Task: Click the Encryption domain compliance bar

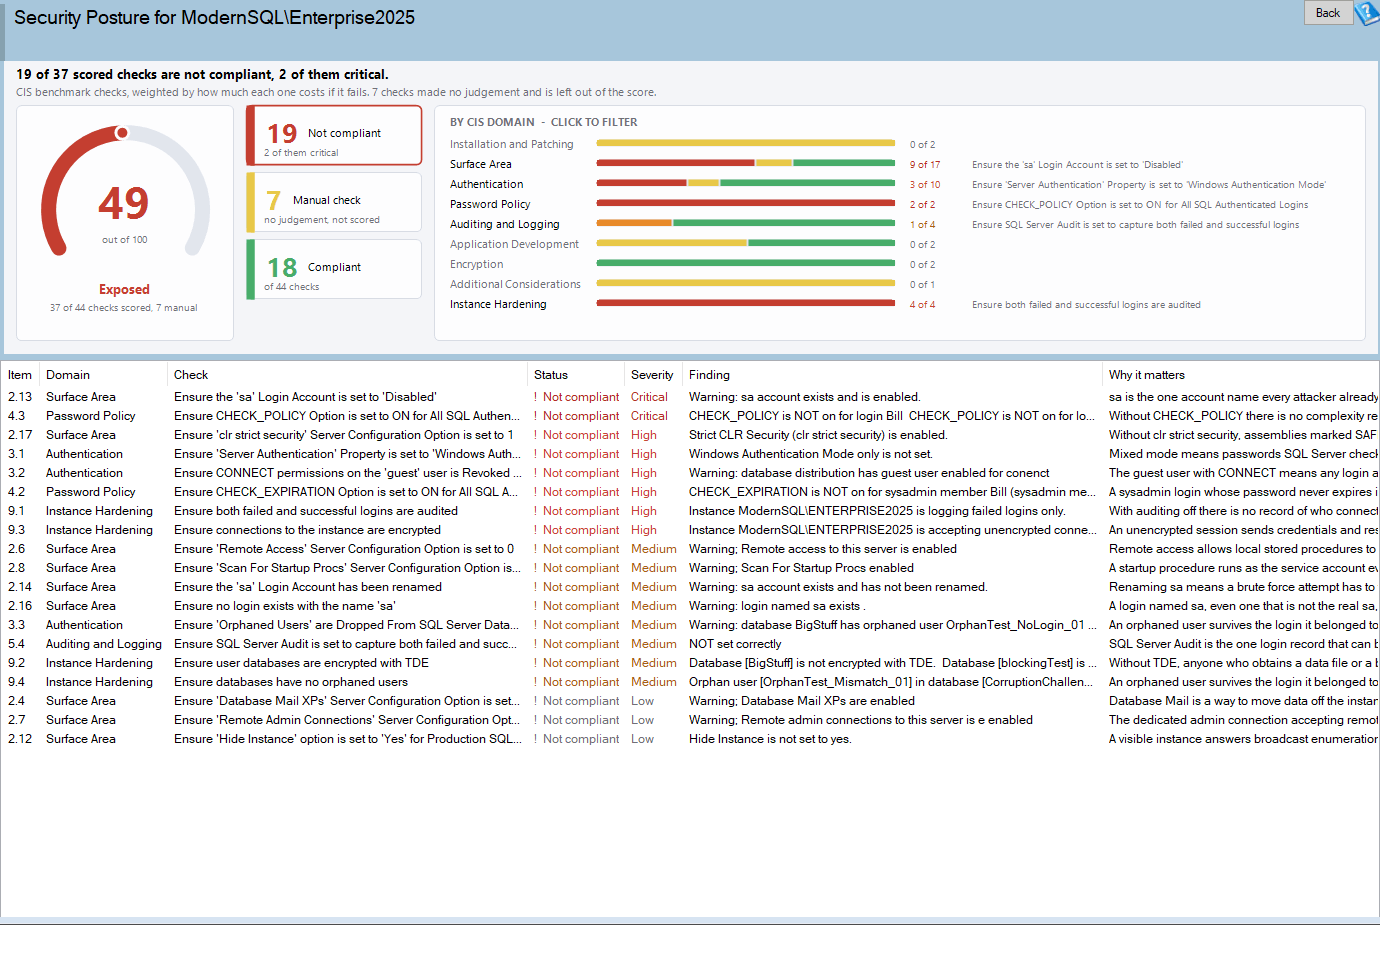Action: tap(746, 263)
